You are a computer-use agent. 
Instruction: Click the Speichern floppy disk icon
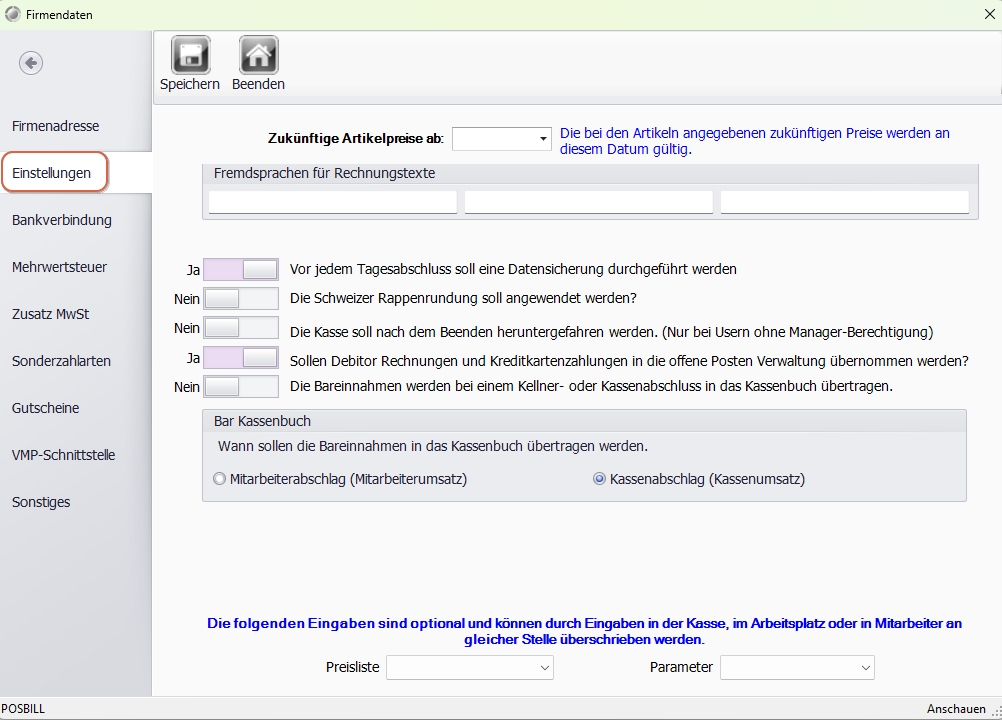tap(190, 55)
